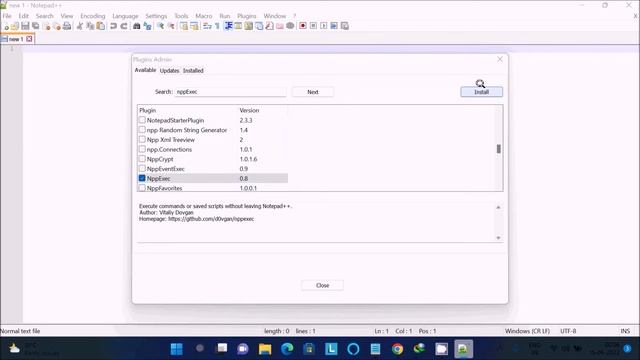Toggle Show All Characters pilcrow icon

tap(218, 26)
